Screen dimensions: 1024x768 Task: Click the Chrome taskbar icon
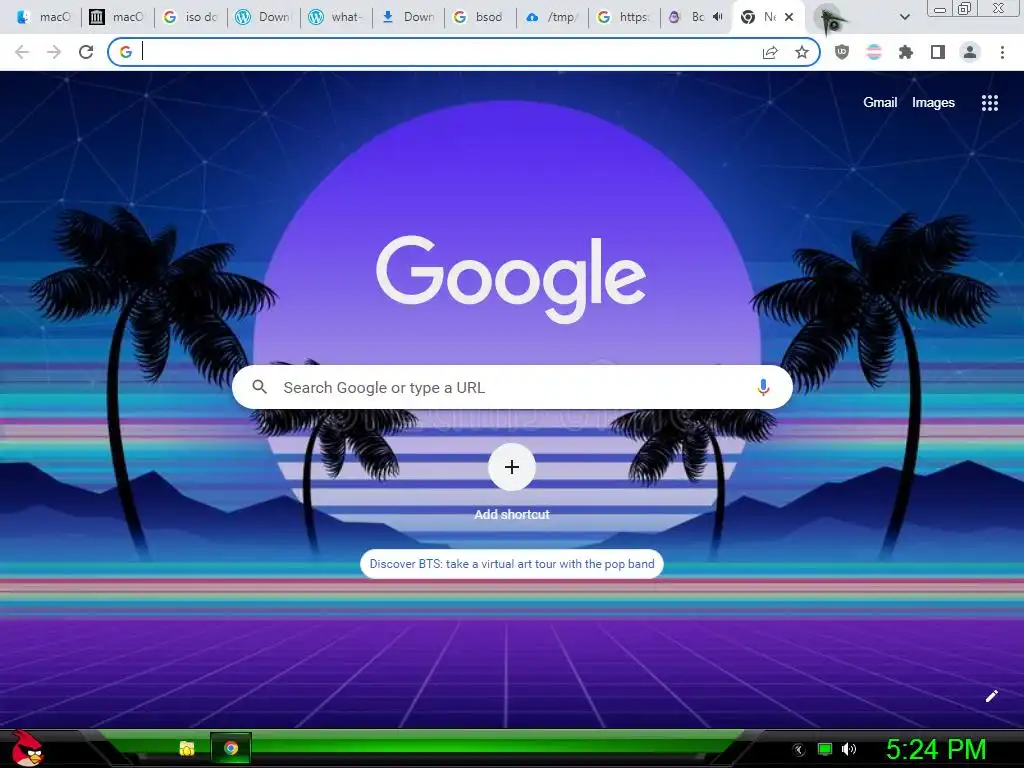click(x=231, y=748)
